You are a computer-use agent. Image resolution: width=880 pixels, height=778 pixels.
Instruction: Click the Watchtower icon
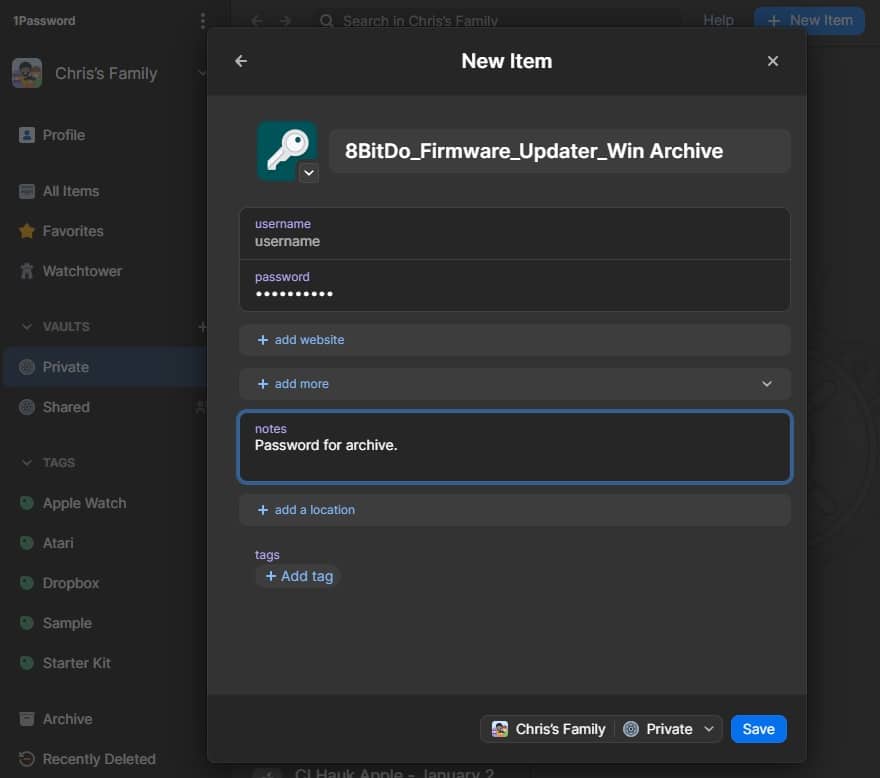coord(26,271)
